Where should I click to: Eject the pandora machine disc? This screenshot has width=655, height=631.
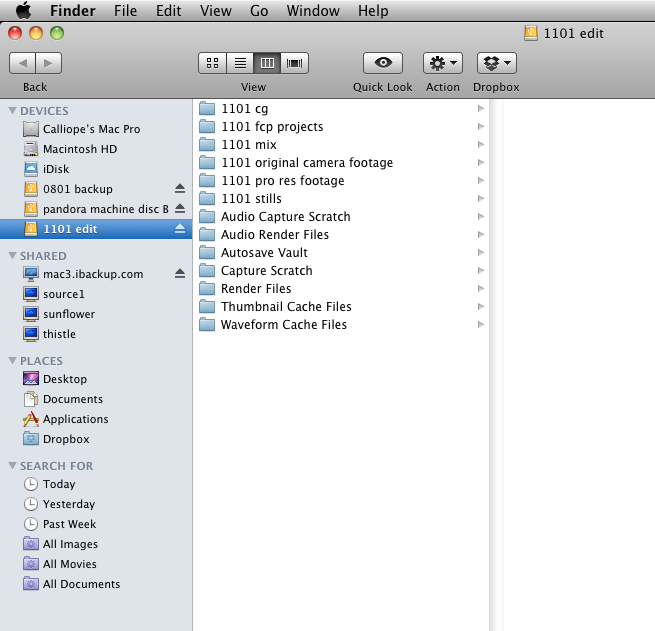click(180, 209)
